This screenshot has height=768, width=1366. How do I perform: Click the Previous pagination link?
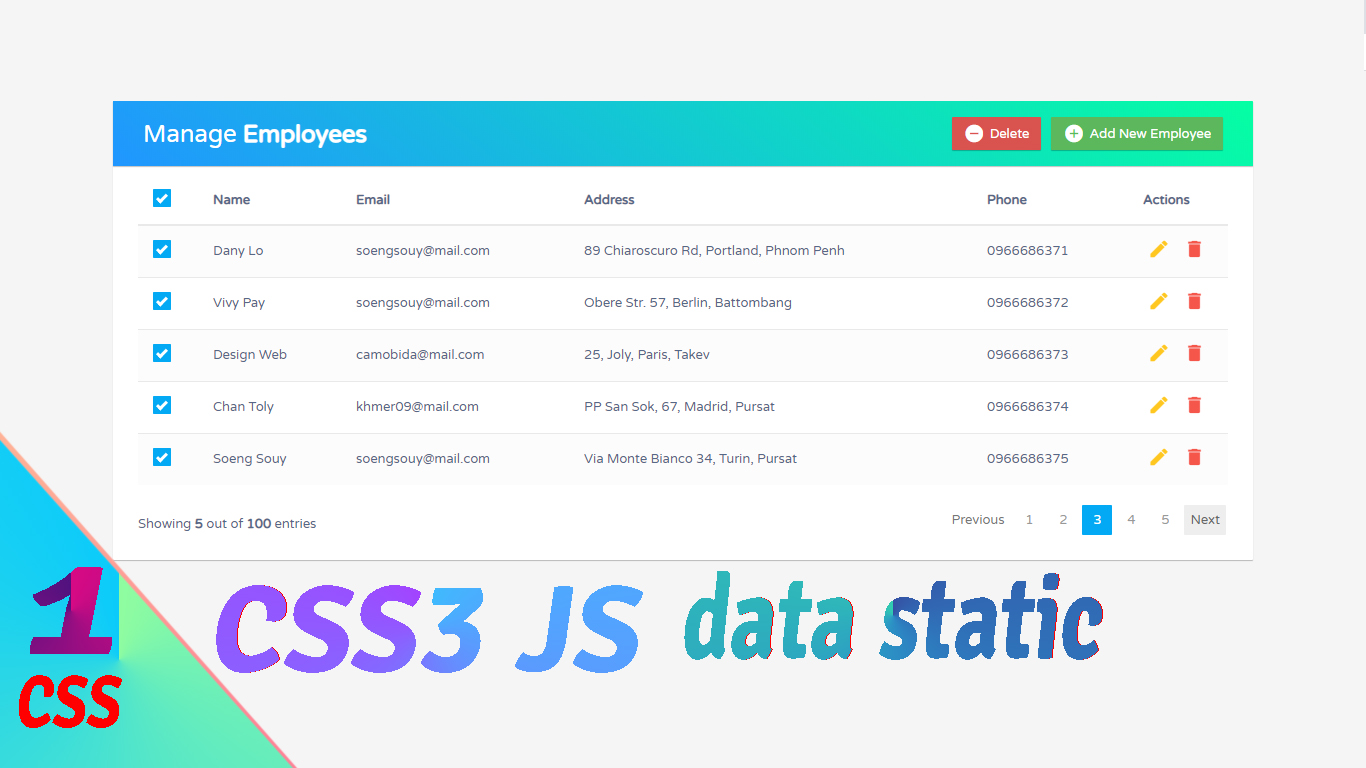tap(977, 519)
